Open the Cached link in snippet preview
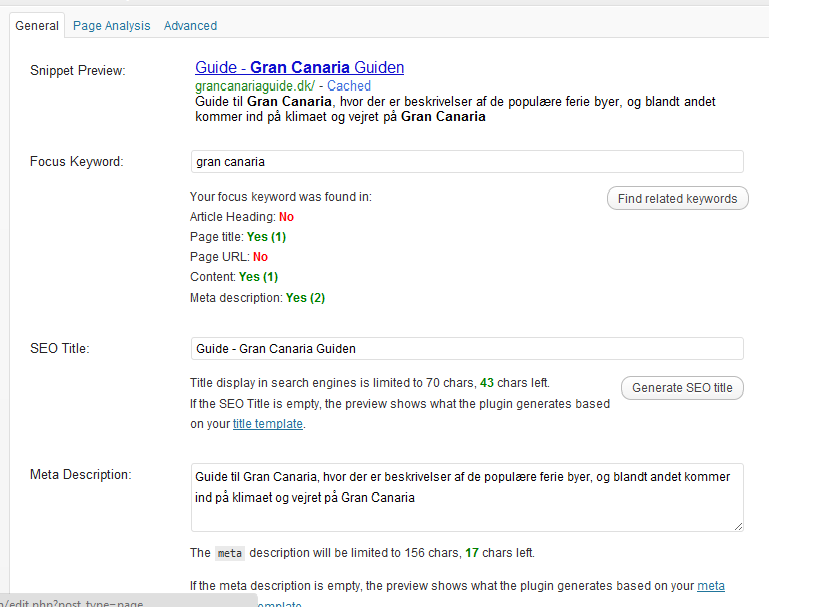 coord(348,87)
